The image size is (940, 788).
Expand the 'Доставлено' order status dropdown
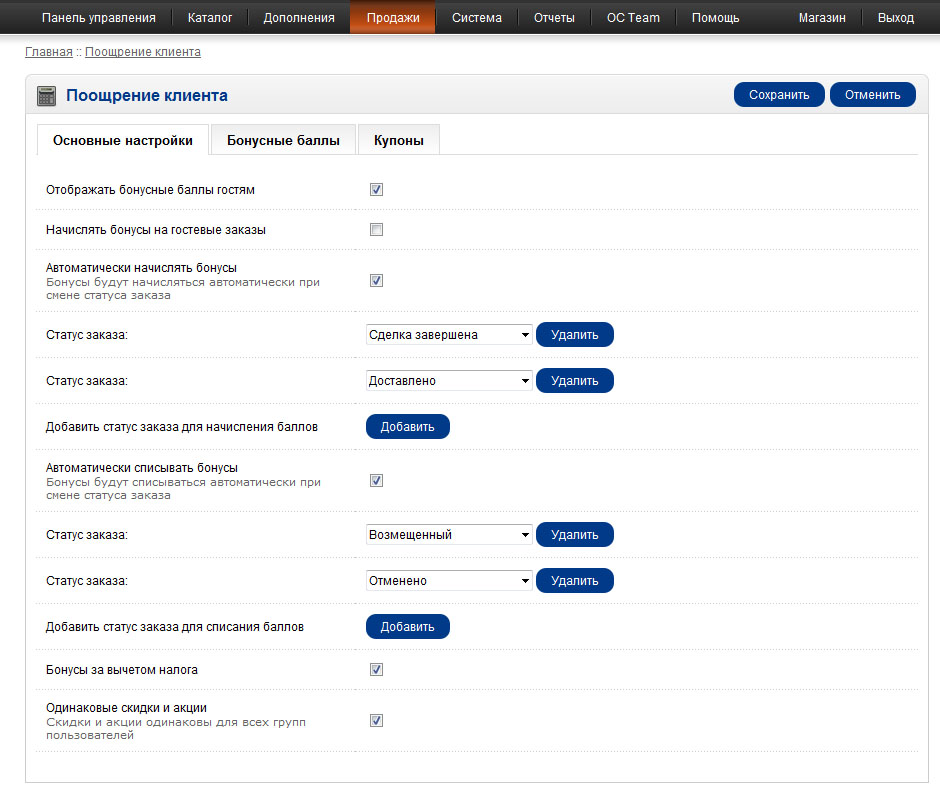(449, 381)
